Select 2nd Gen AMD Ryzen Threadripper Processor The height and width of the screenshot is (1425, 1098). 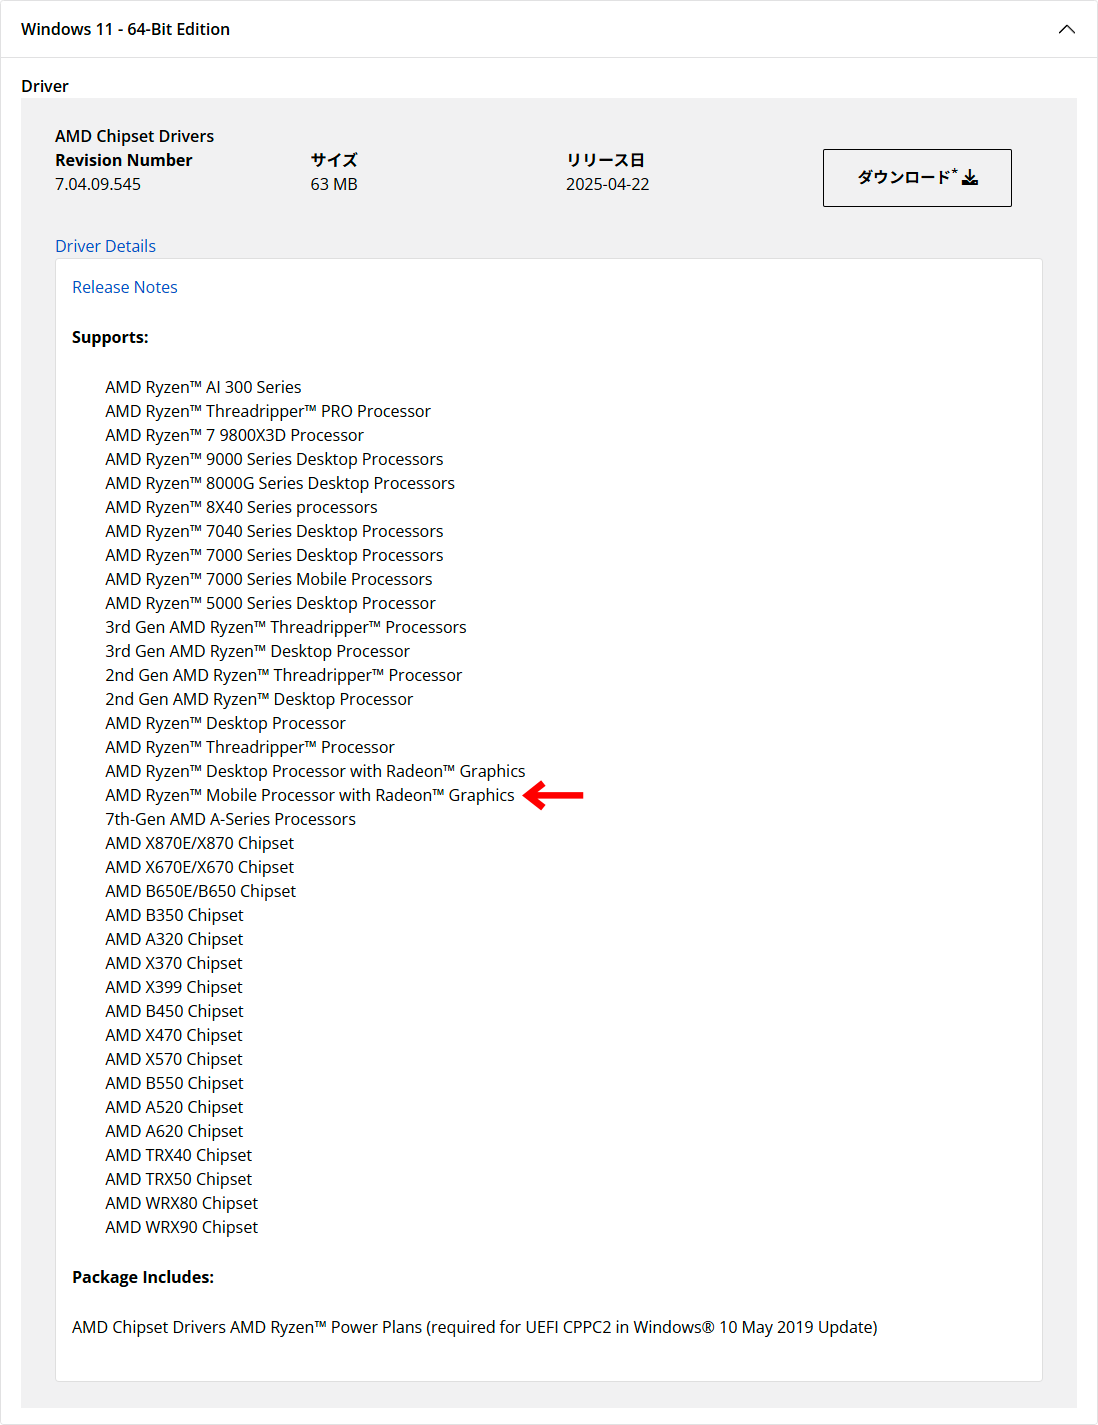pyautogui.click(x=284, y=675)
